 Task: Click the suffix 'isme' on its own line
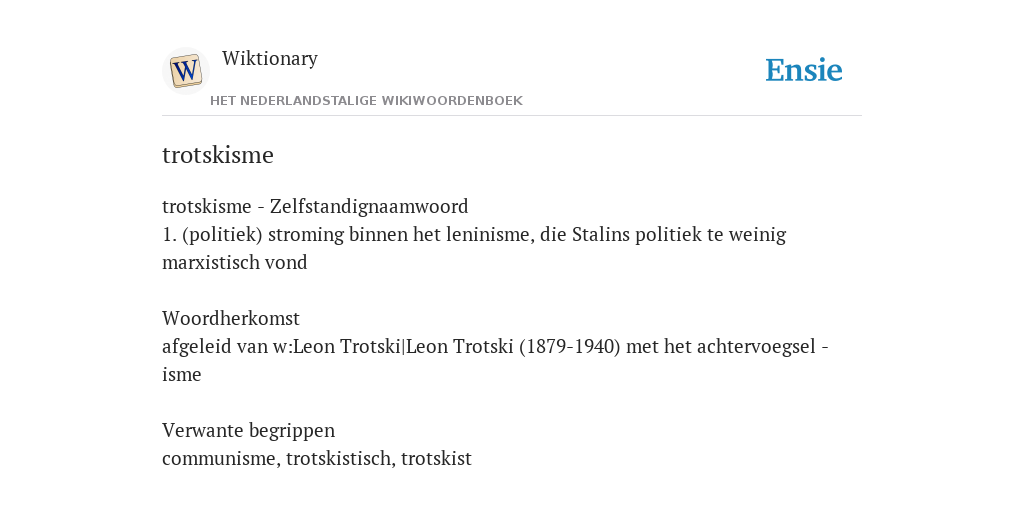click(x=182, y=375)
